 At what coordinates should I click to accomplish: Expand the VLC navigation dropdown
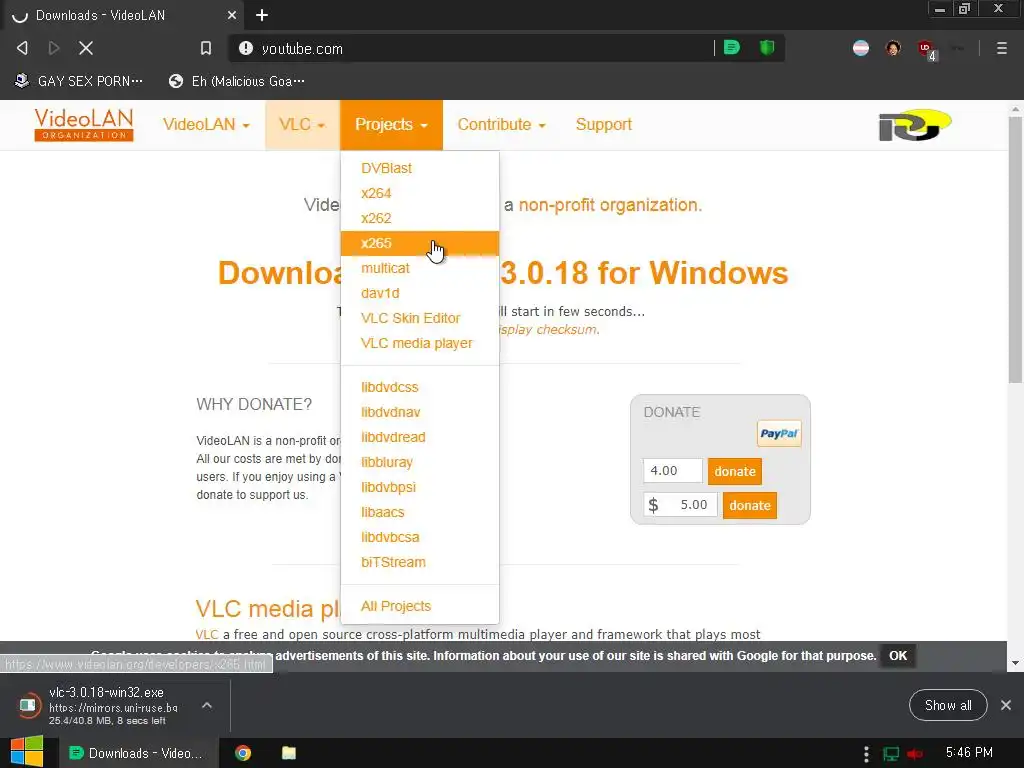[302, 125]
